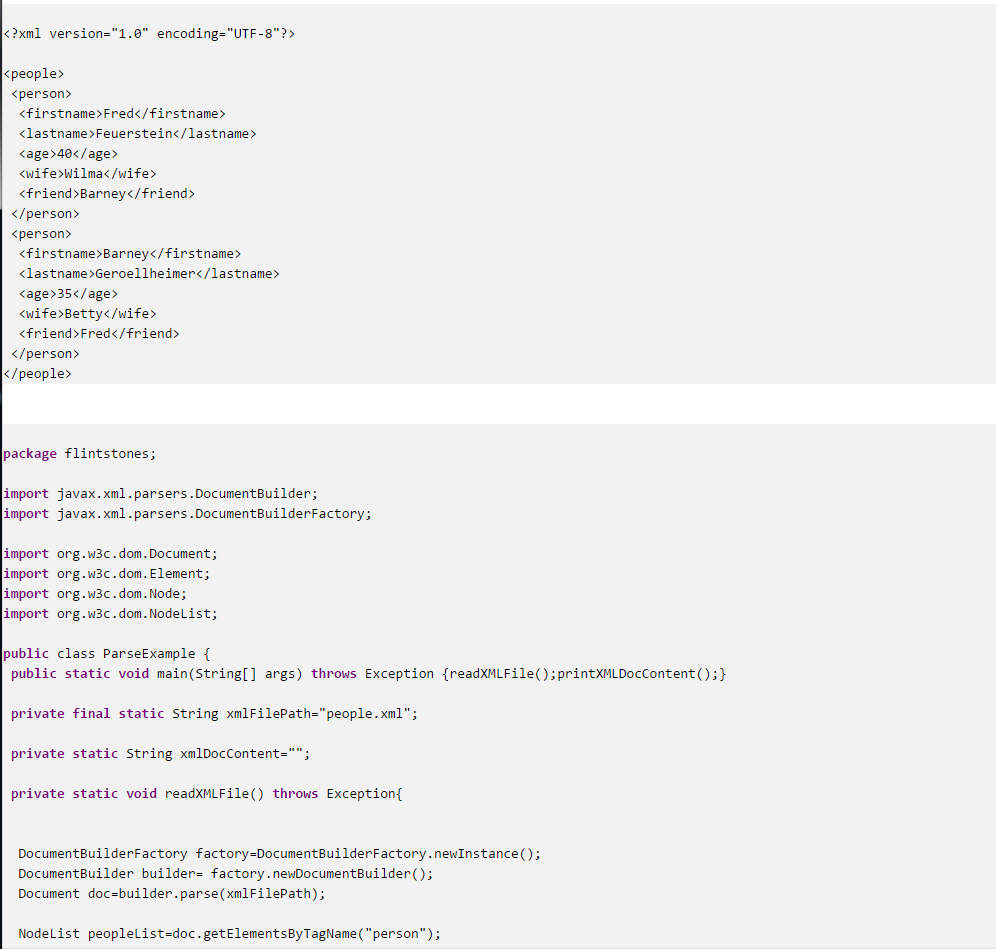Click the Feuerstein lastname line
Viewport: 996px width, 949px height.
point(137,134)
